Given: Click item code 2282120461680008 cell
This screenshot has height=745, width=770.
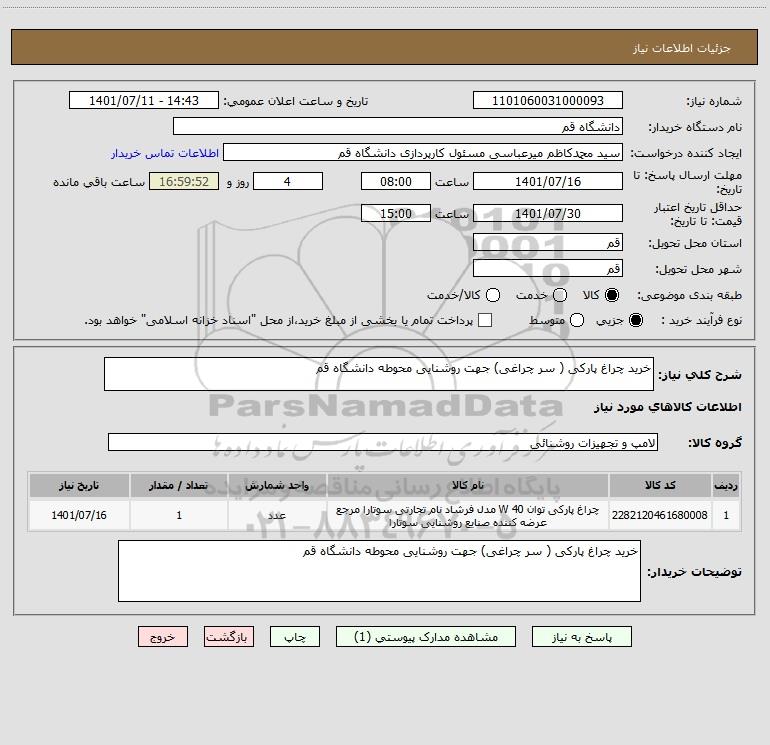Looking at the screenshot, I should click(x=660, y=515).
